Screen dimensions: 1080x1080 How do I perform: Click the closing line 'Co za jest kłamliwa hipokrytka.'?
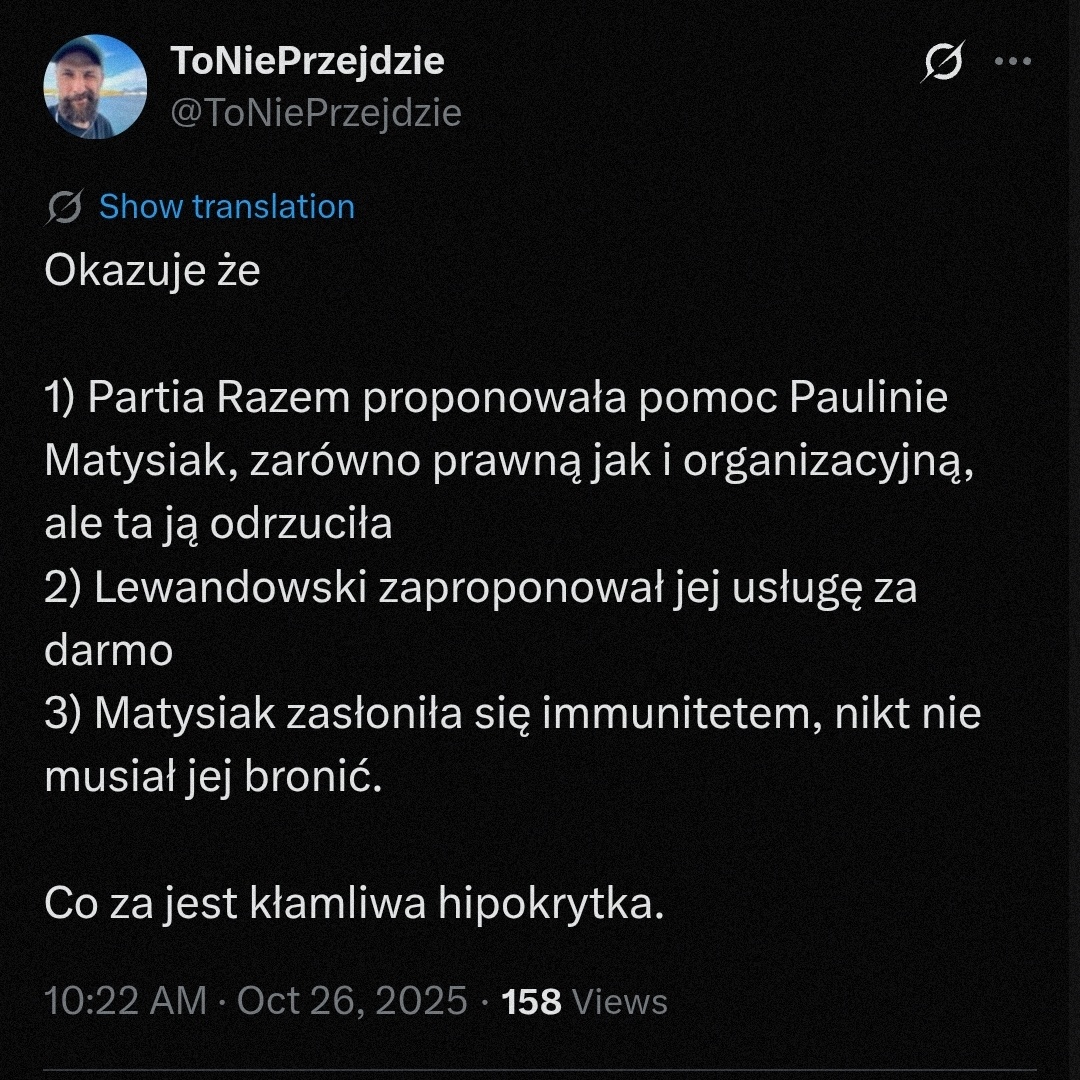pos(354,903)
